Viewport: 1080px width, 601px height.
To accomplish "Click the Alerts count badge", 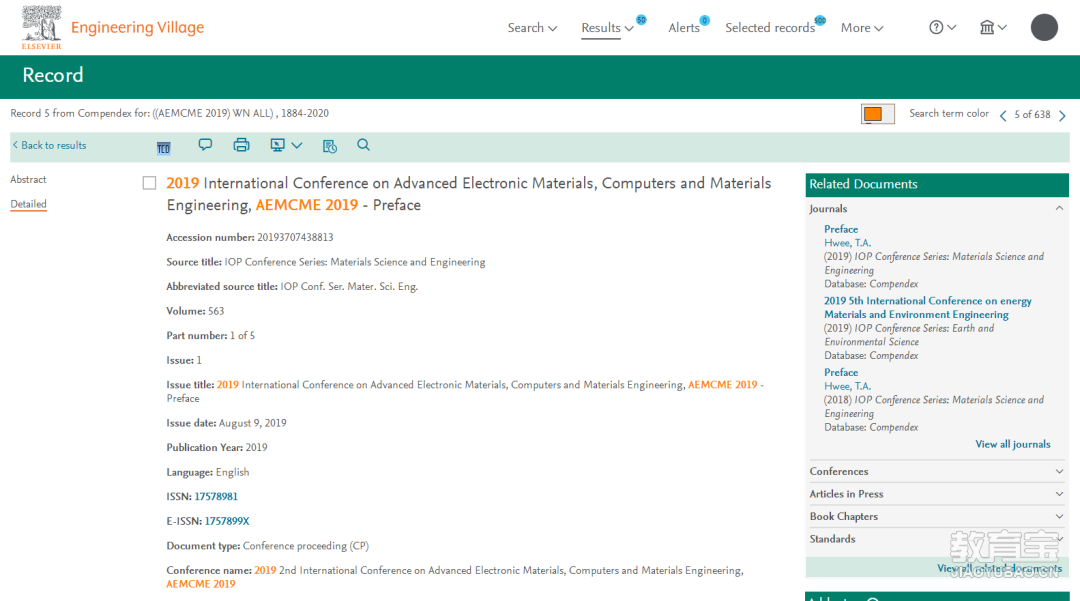I will point(705,21).
